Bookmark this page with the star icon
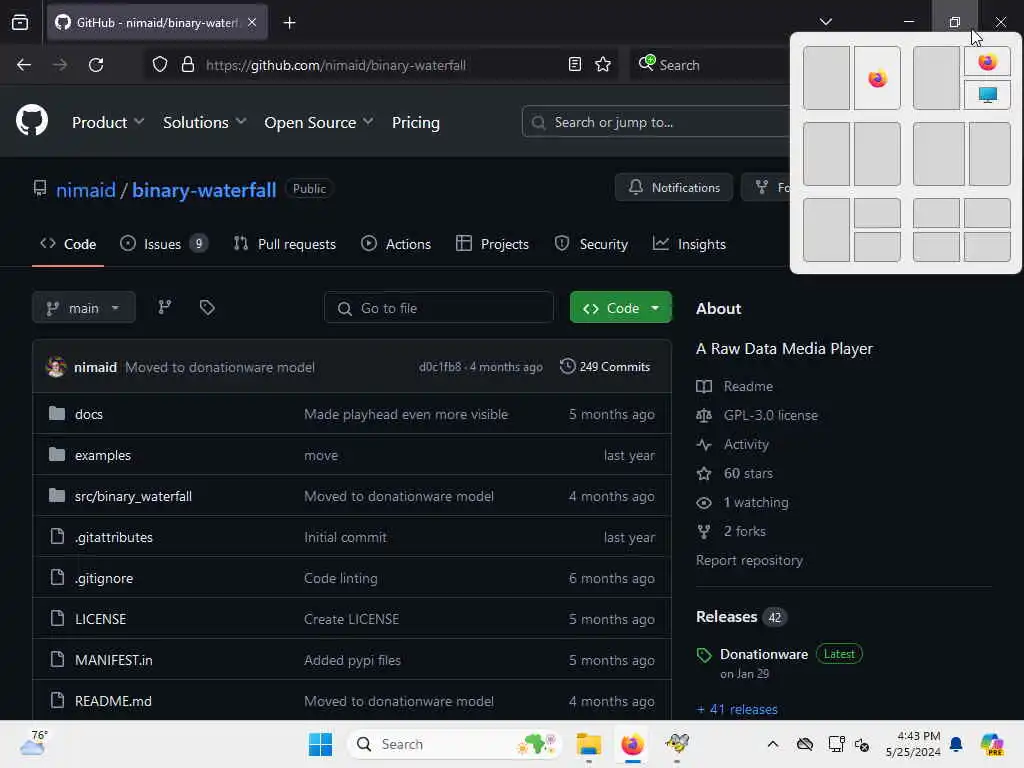Screen dimensions: 1024x768 click(603, 65)
